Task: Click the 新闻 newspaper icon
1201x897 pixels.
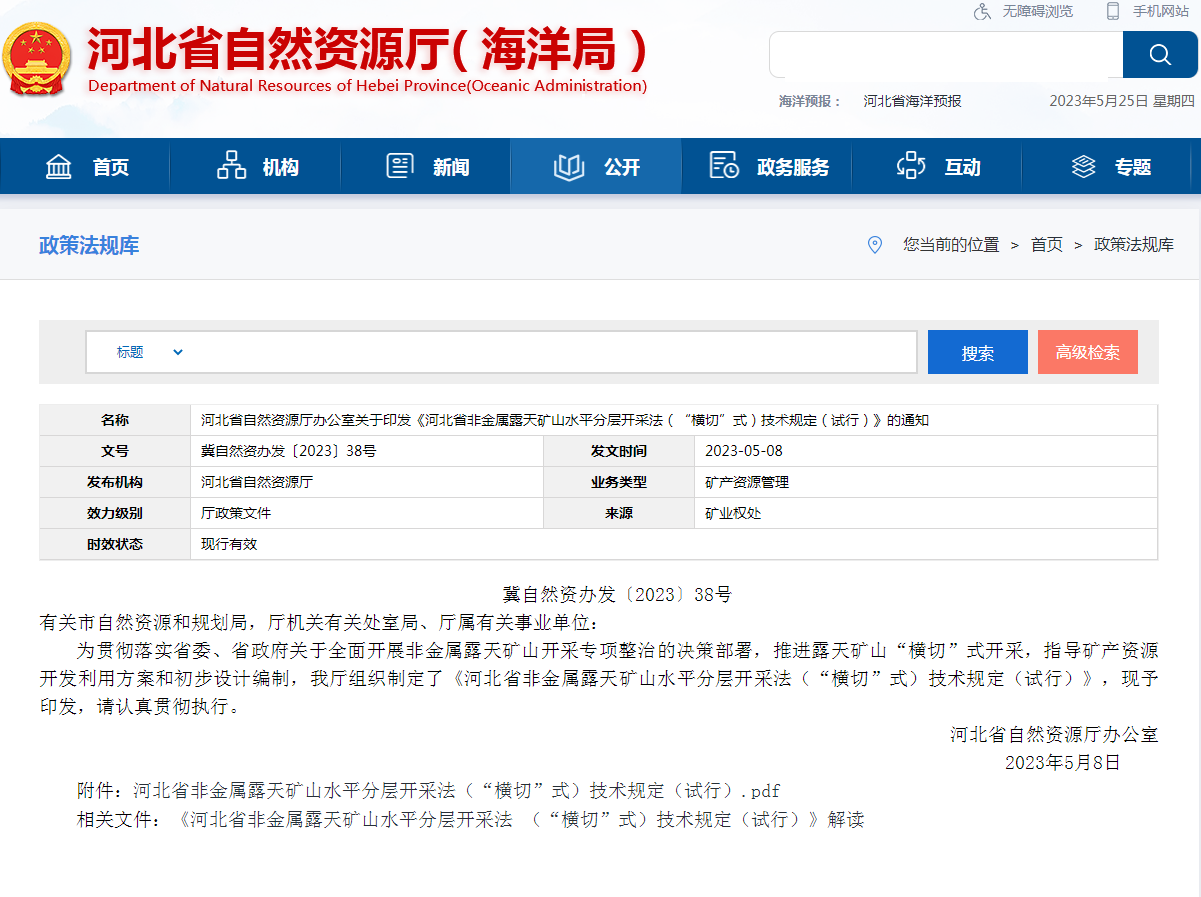Action: (x=400, y=166)
